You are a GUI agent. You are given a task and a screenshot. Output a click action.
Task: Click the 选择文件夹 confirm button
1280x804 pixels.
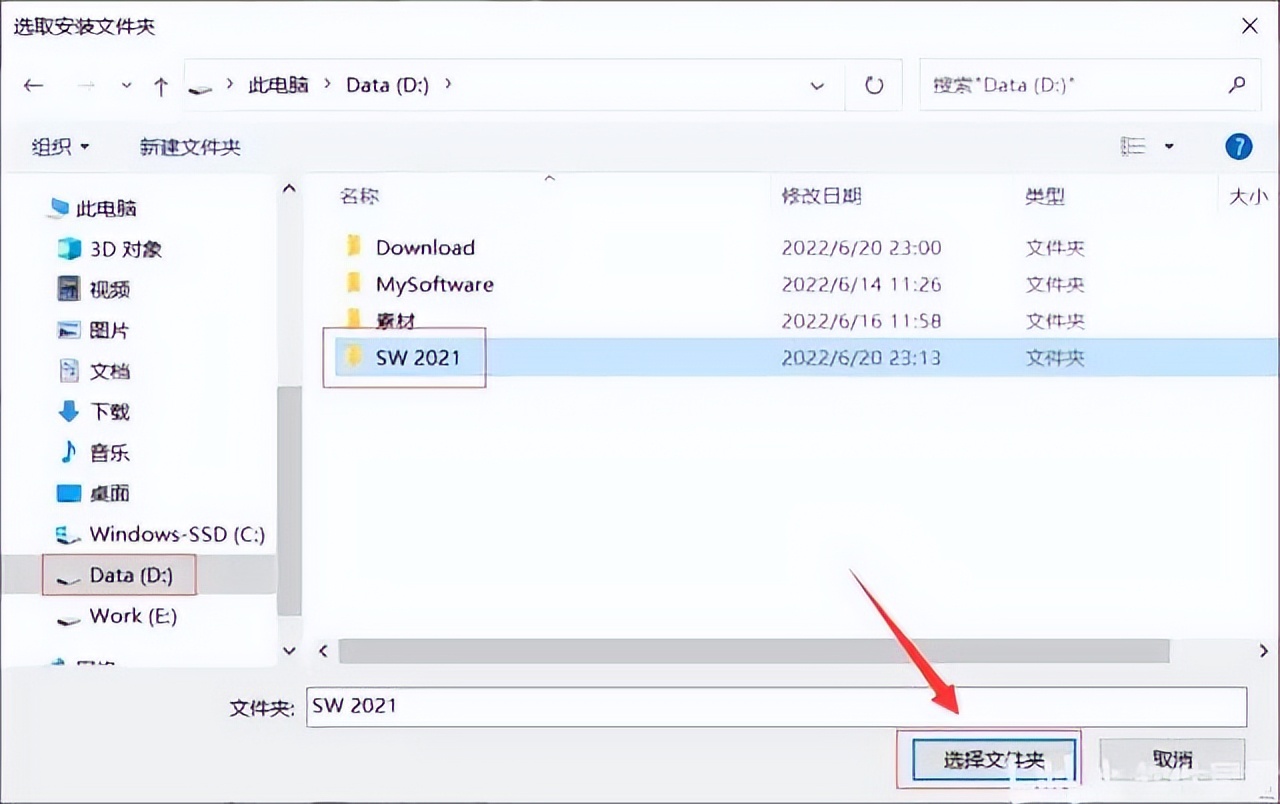(x=993, y=759)
